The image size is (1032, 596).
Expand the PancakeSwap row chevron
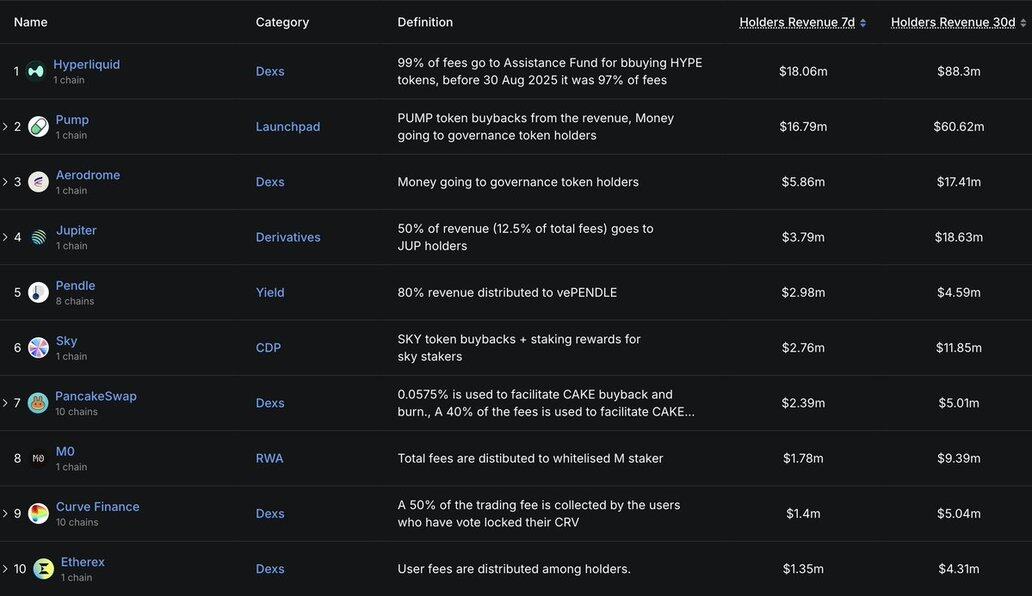(x=5, y=403)
